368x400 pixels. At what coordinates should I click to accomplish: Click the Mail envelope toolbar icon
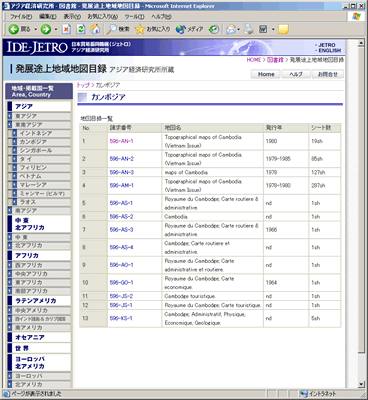pos(231,29)
